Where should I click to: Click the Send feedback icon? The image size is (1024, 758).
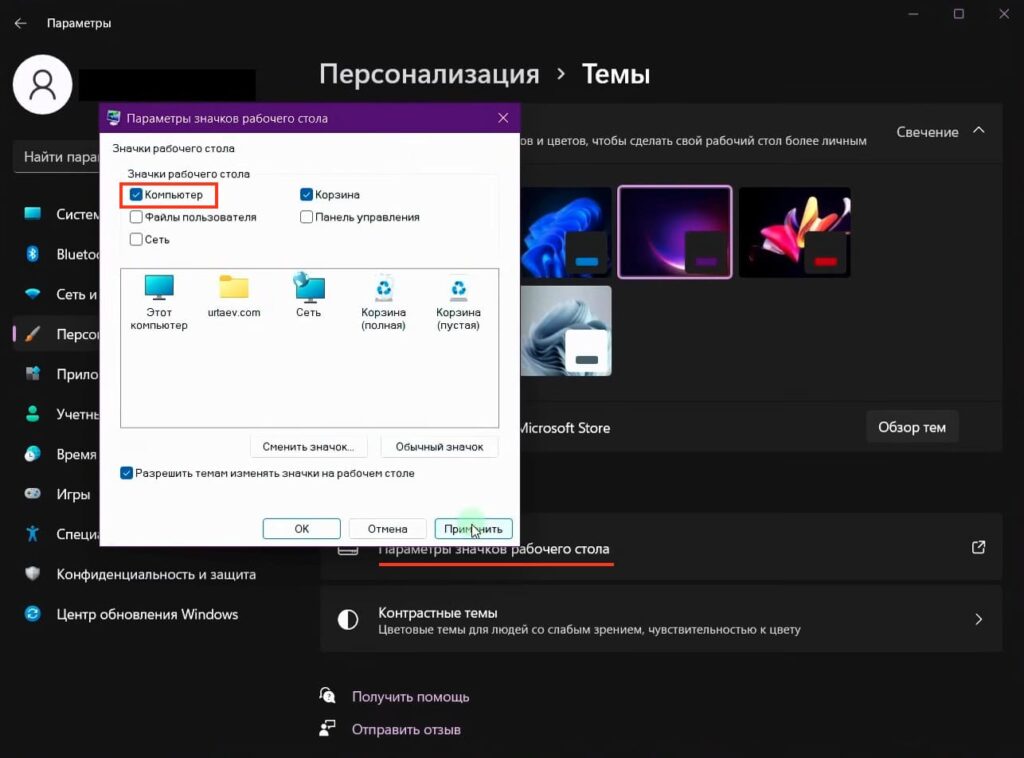point(327,728)
